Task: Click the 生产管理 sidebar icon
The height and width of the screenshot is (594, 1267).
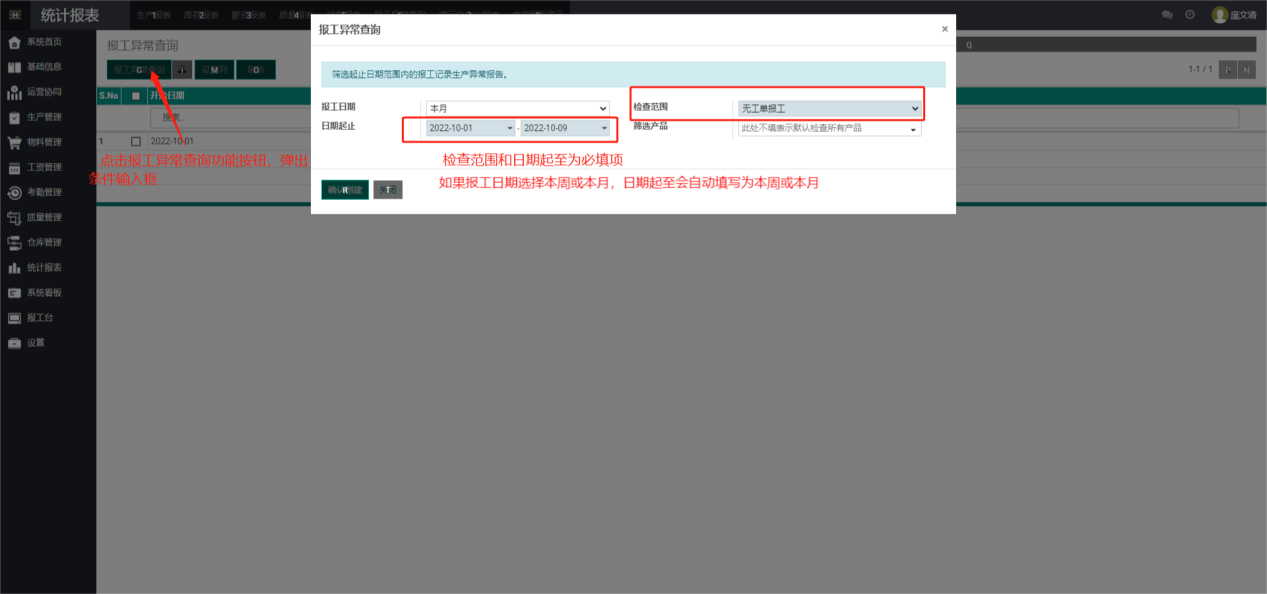Action: [14, 117]
